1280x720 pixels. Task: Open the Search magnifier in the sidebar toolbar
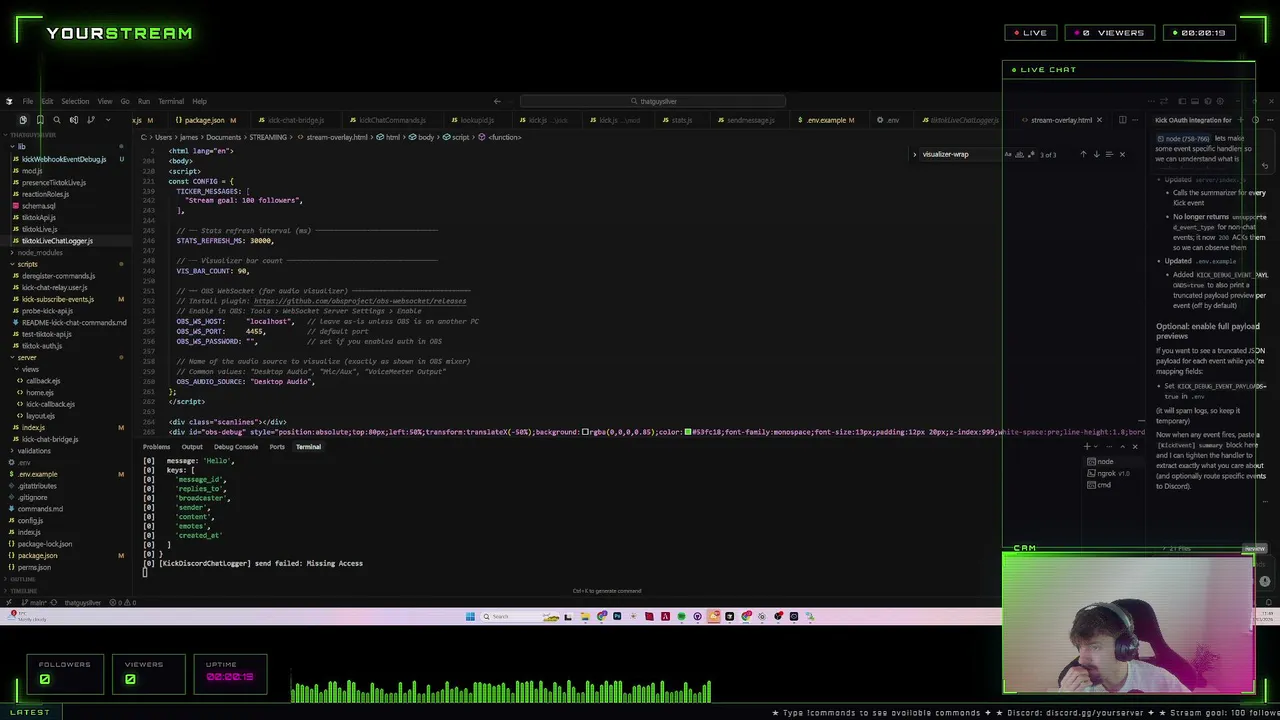pos(56,120)
